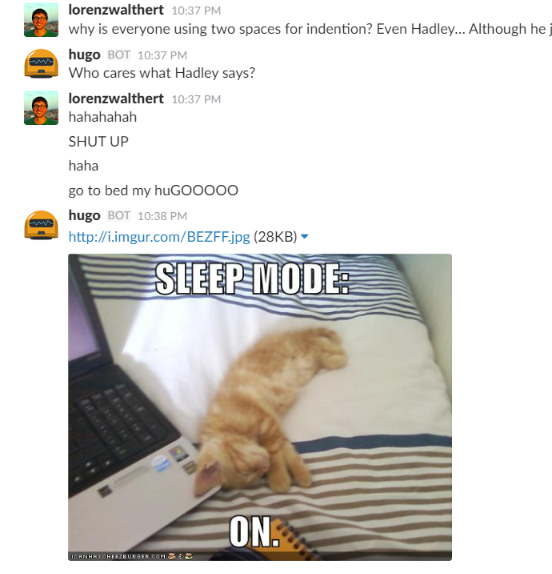This screenshot has width=552, height=574.
Task: Open the sleeping cat image thumbnail
Action: (x=260, y=407)
